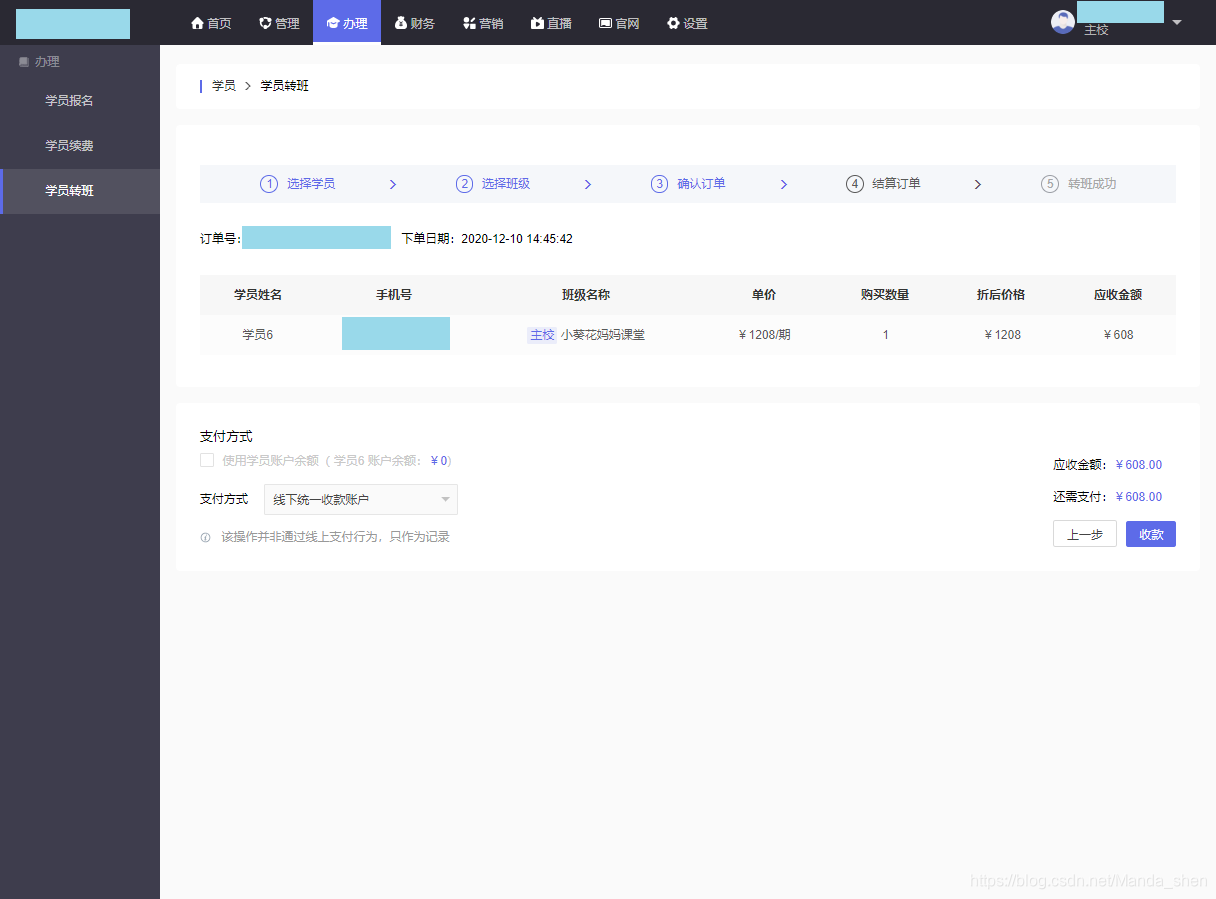Click the 上一步 button

1084,533
